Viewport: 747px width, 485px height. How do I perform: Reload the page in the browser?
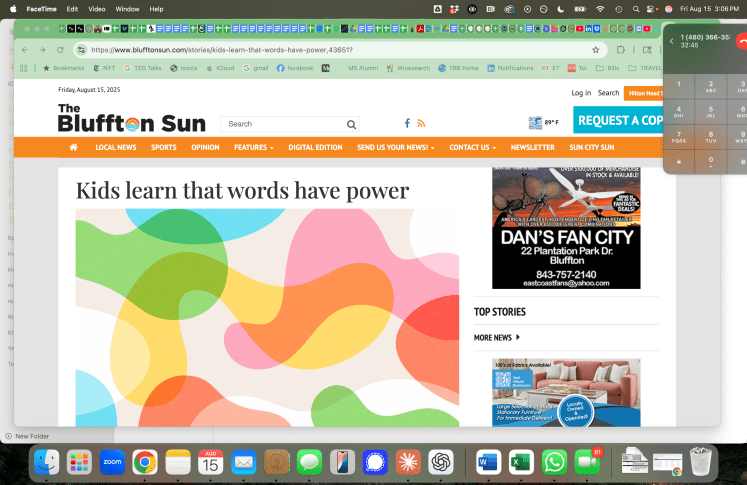[x=60, y=49]
